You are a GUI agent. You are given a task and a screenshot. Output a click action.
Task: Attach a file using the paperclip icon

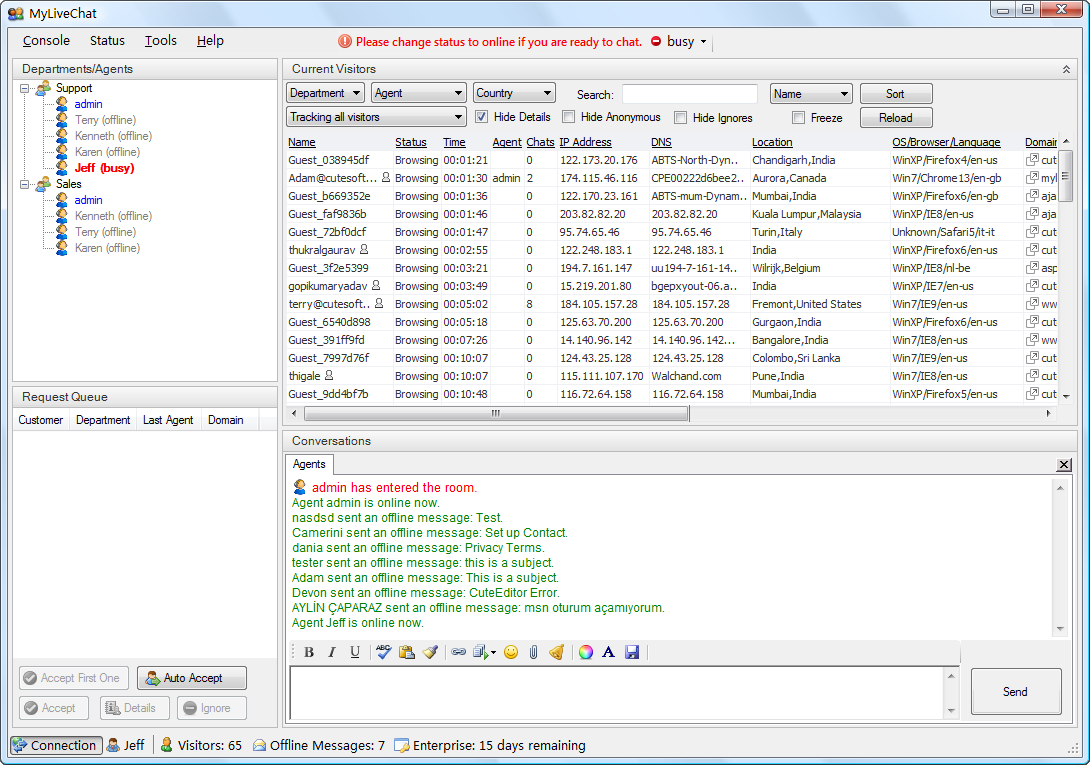535,652
